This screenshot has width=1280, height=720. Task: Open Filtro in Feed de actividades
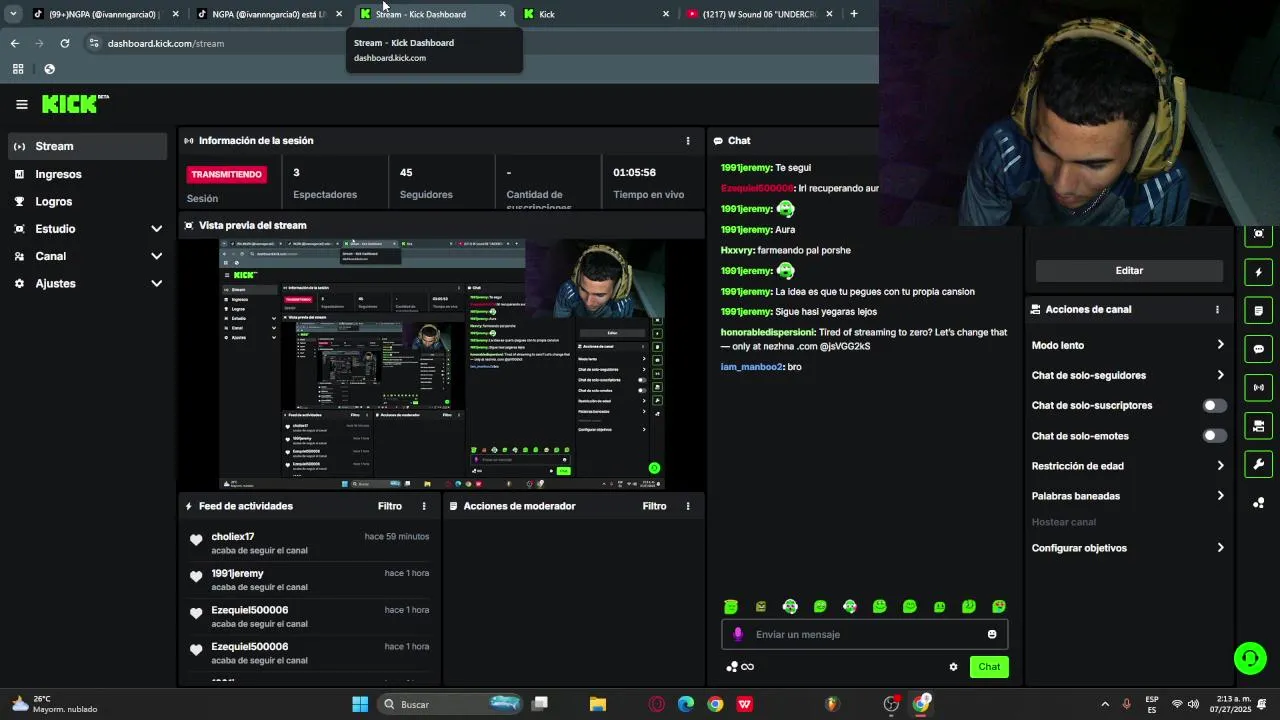tap(390, 506)
